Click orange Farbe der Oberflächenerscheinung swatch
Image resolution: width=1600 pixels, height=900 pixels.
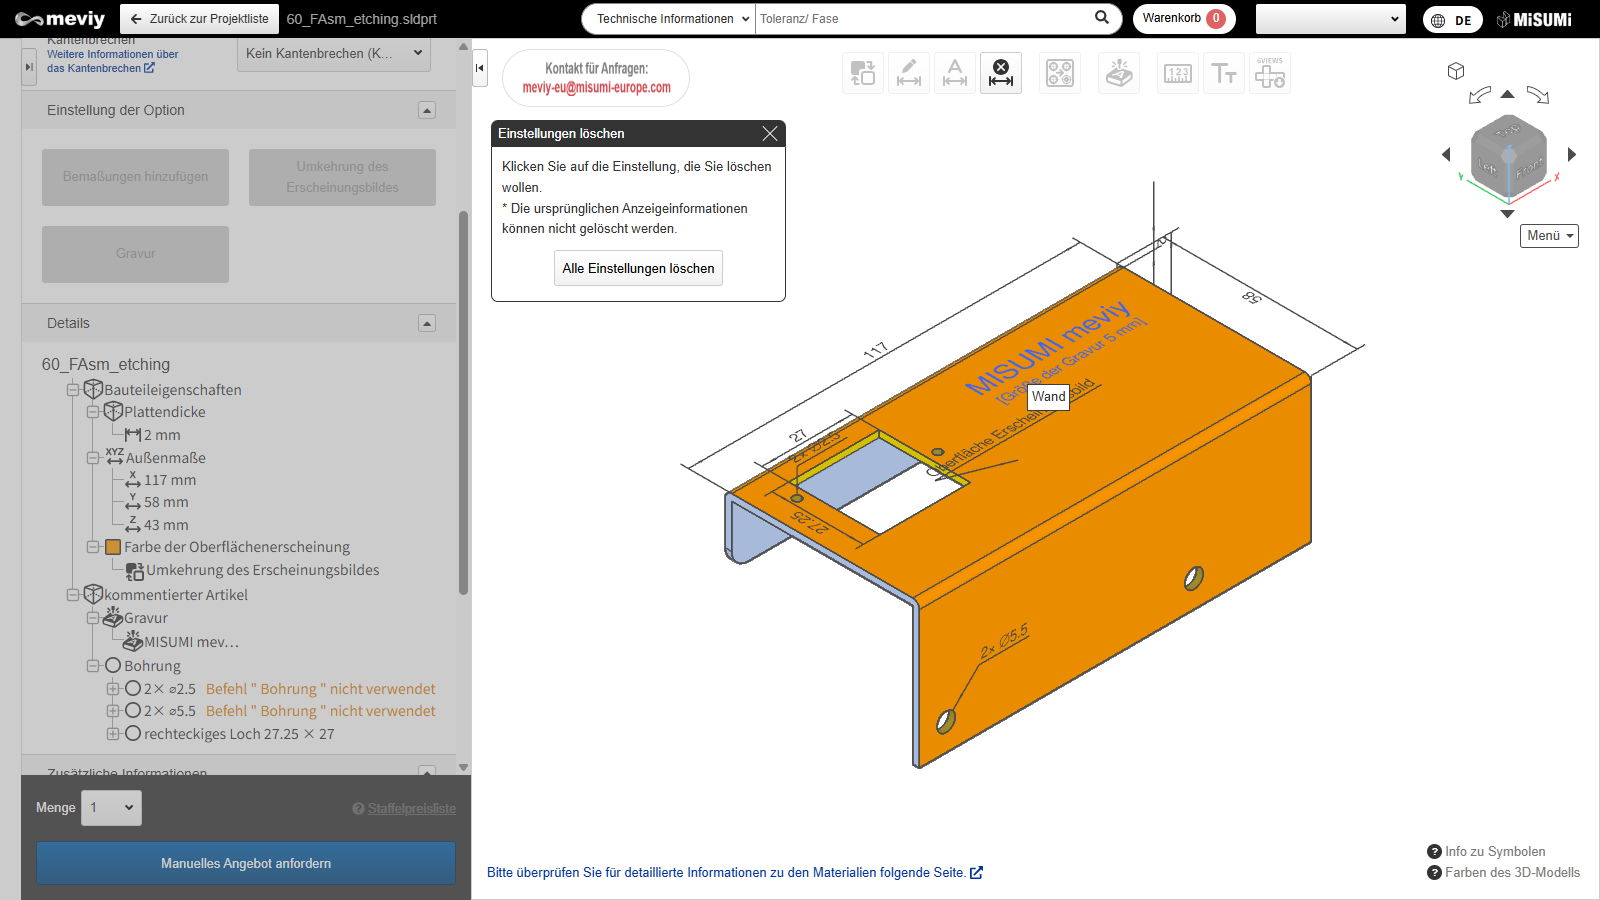coord(113,547)
